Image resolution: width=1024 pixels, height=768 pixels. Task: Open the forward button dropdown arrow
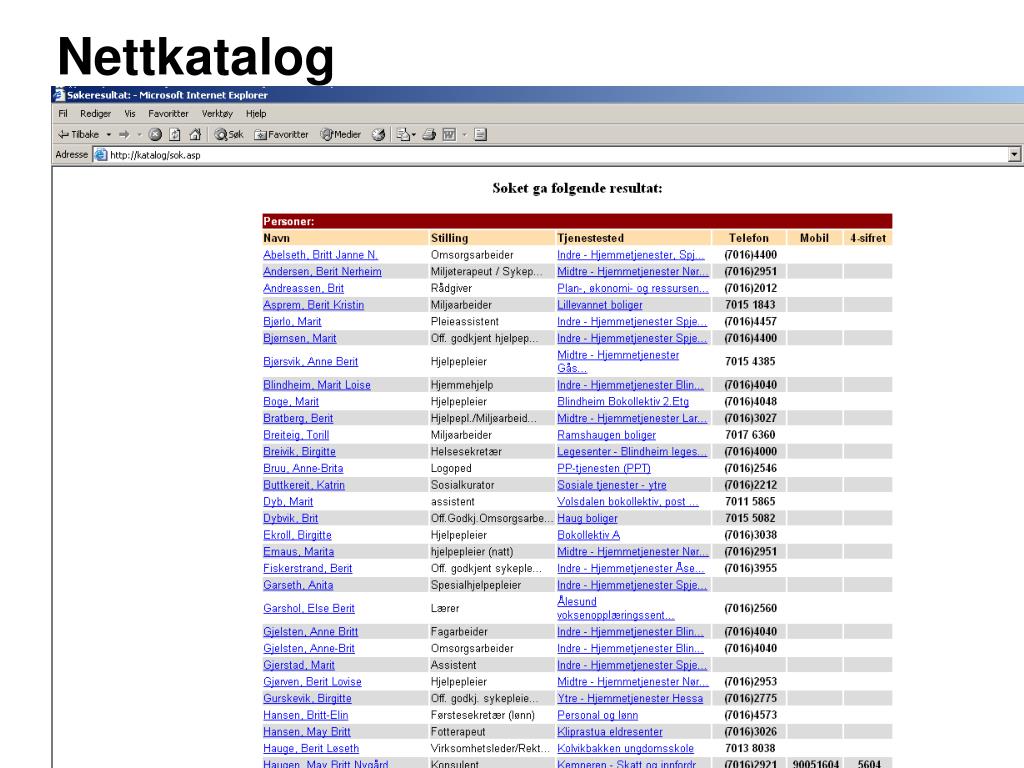[x=139, y=135]
